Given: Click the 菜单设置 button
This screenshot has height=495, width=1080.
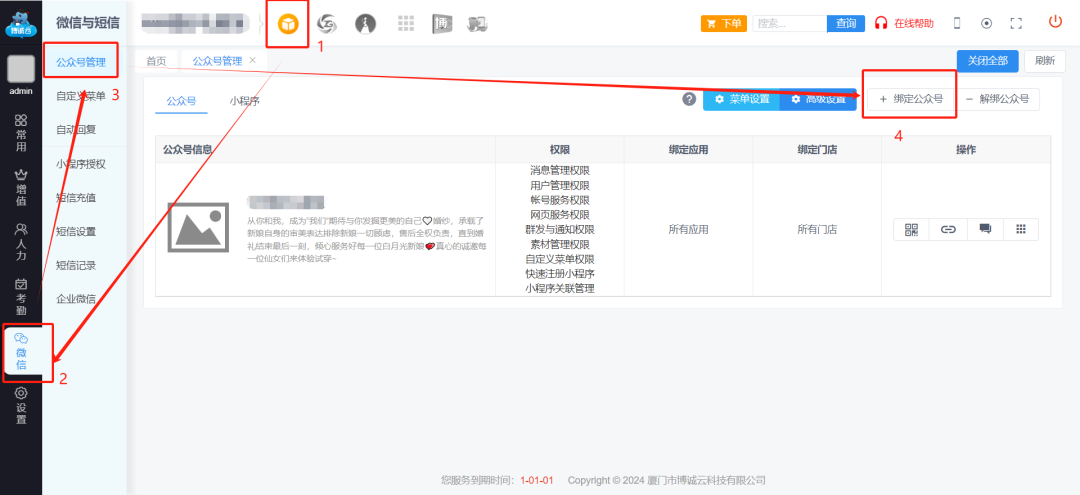Looking at the screenshot, I should [x=741, y=99].
